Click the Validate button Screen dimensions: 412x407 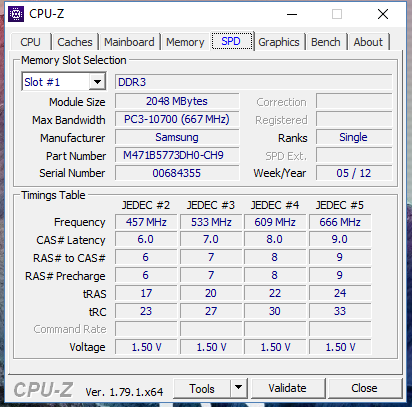(x=288, y=388)
